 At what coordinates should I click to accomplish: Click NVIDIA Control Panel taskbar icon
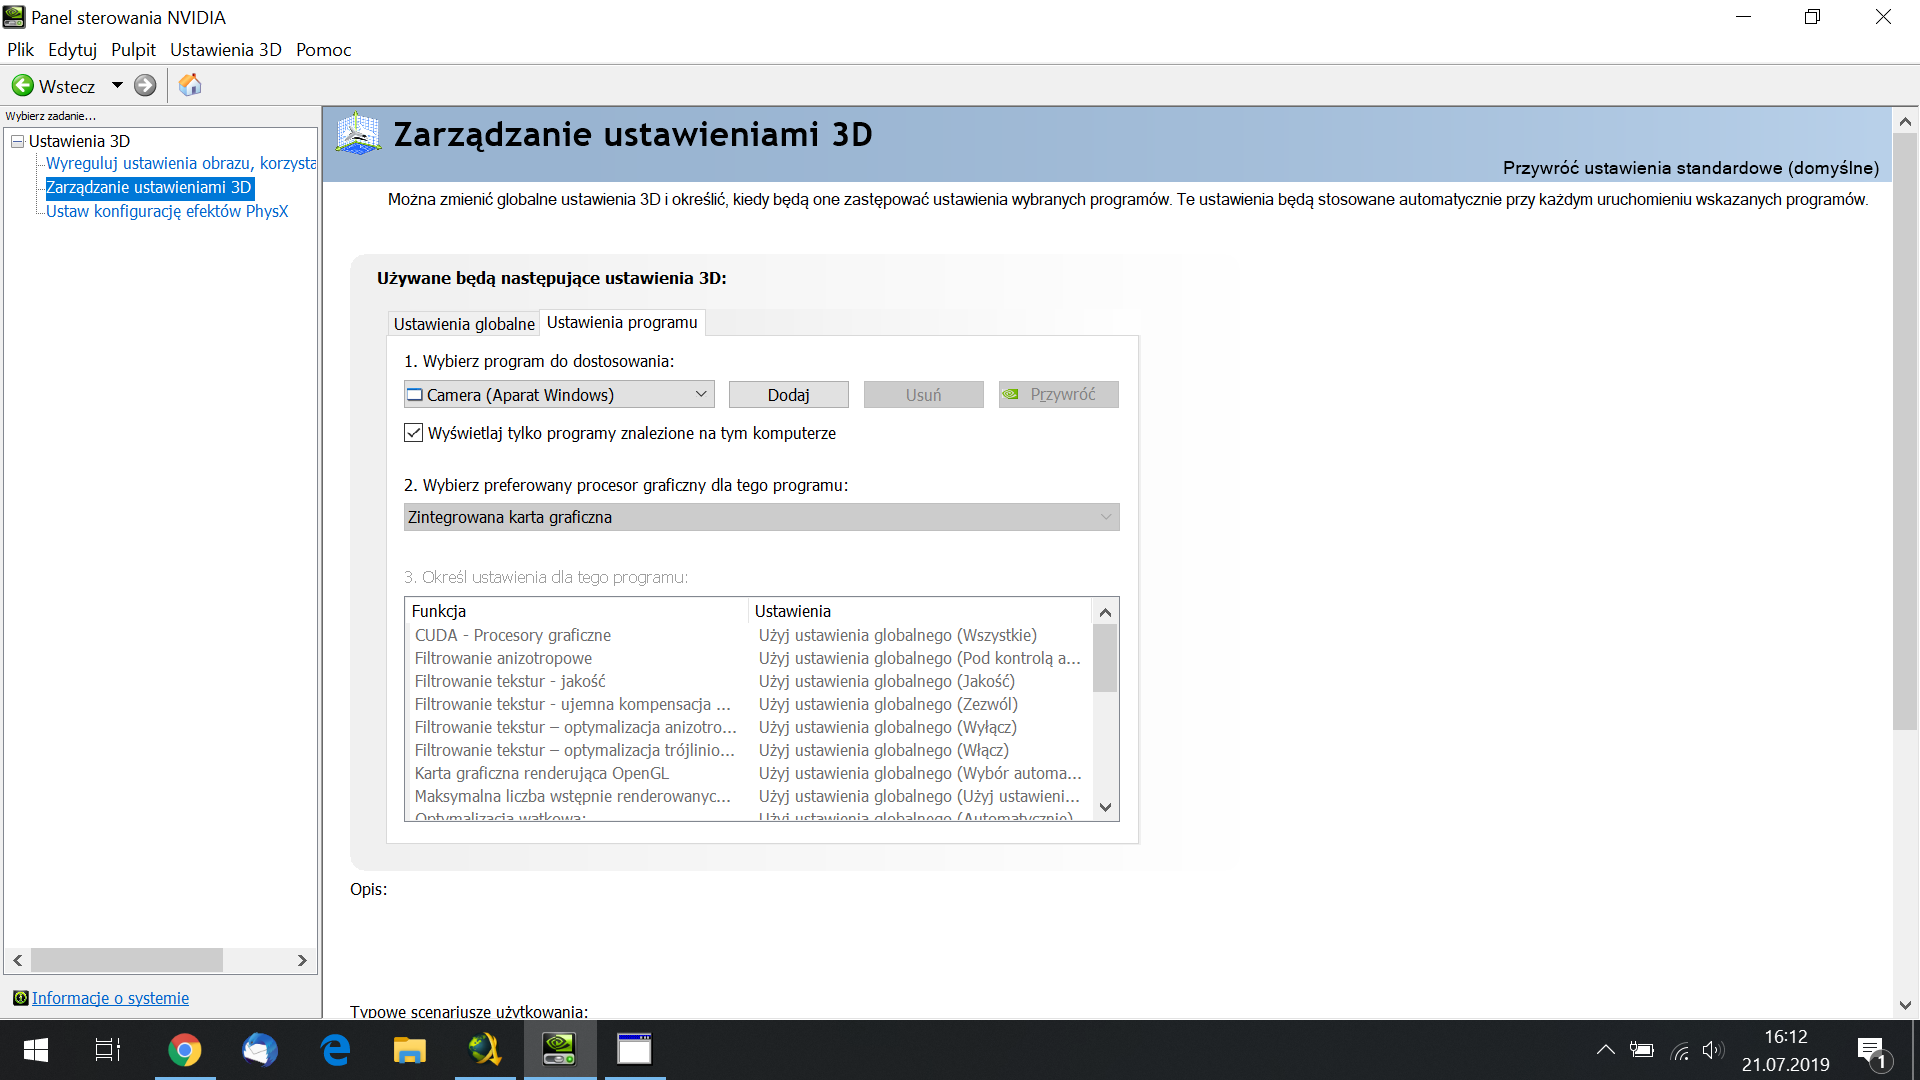pyautogui.click(x=559, y=1050)
